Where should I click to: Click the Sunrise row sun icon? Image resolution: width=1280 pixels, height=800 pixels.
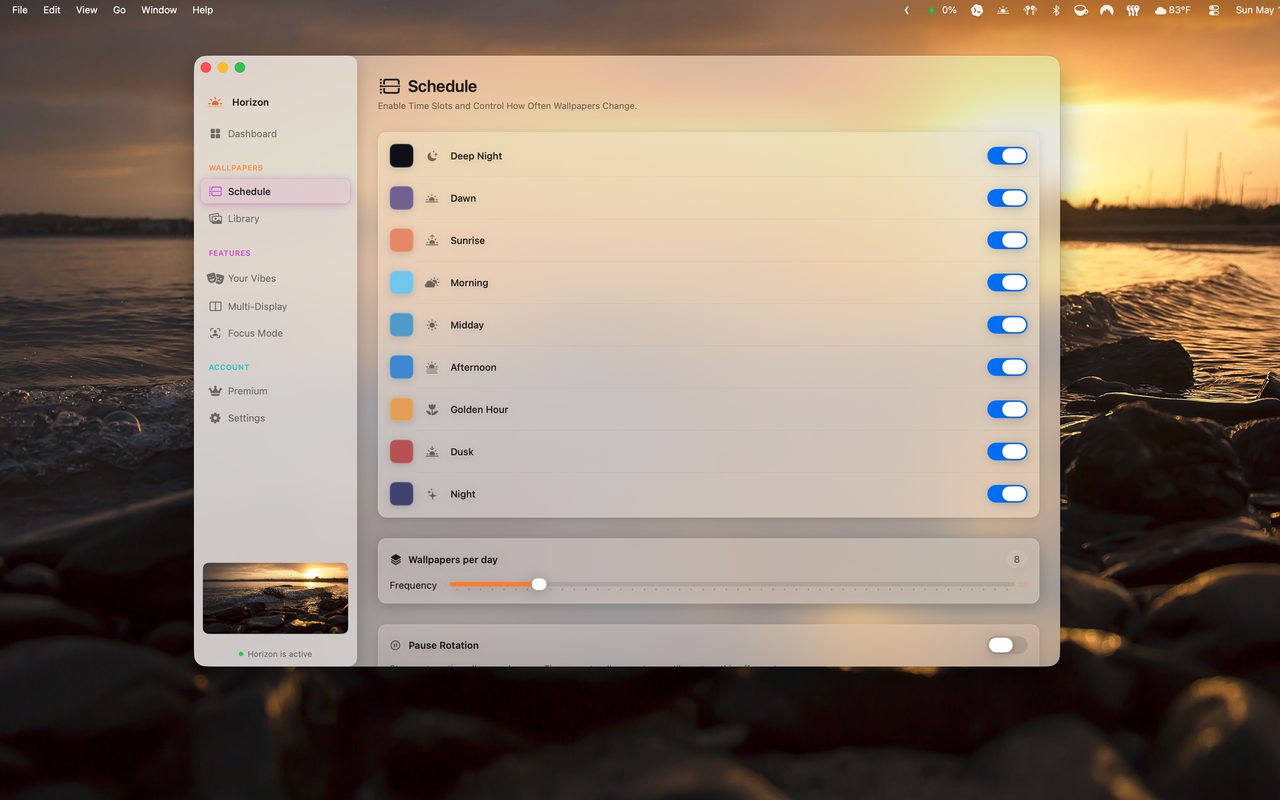click(432, 240)
